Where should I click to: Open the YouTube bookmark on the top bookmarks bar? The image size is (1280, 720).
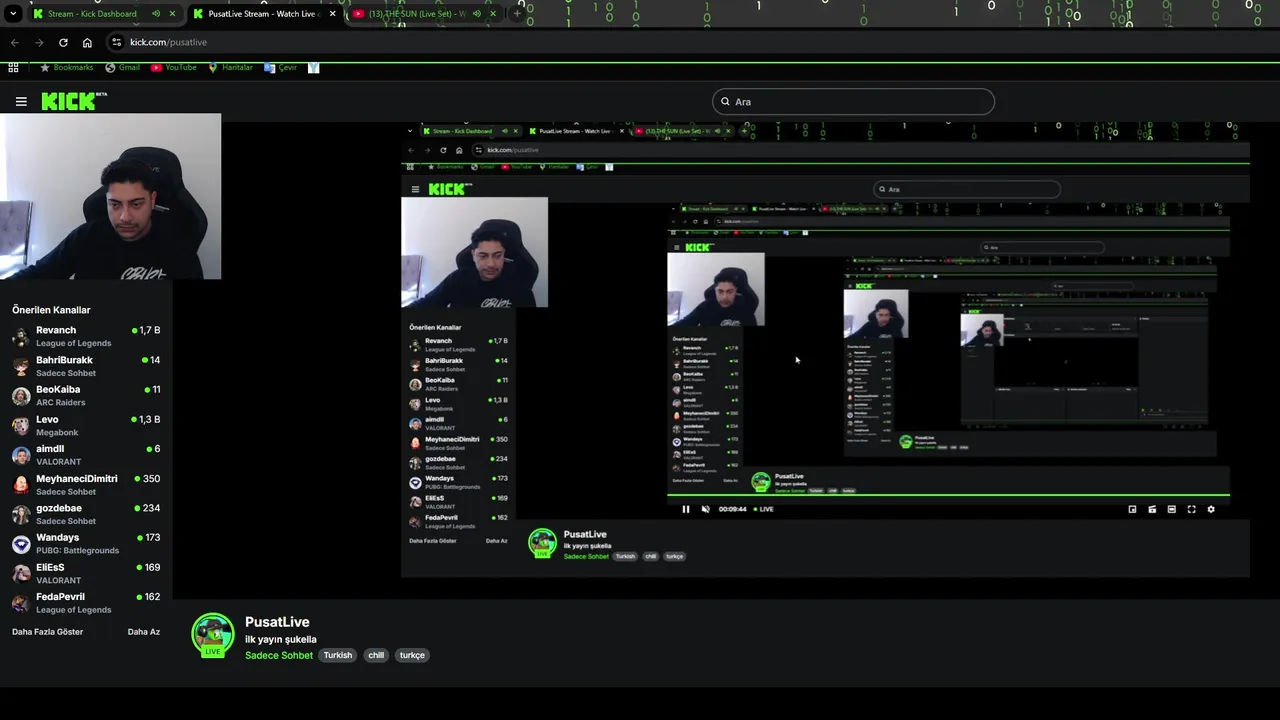(x=173, y=68)
